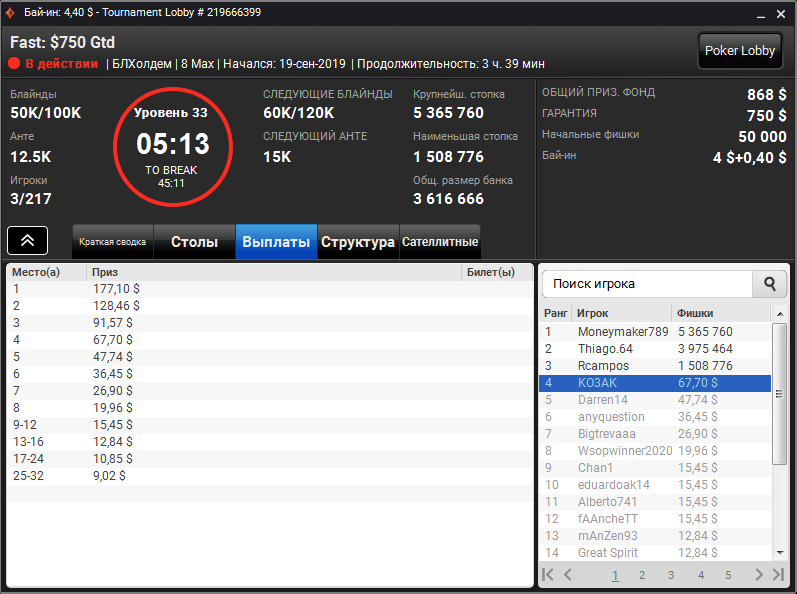Go to first page of player list
The height and width of the screenshot is (594, 797).
click(x=547, y=575)
